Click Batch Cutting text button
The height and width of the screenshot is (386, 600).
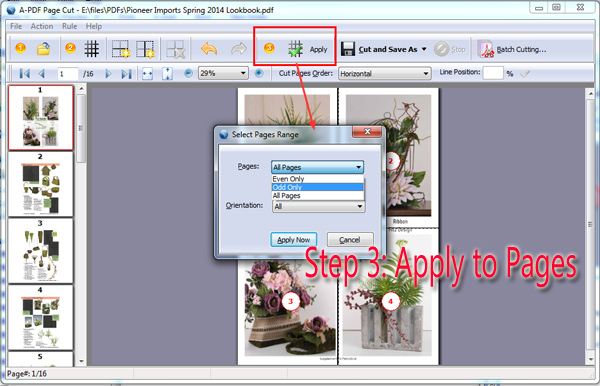point(521,49)
